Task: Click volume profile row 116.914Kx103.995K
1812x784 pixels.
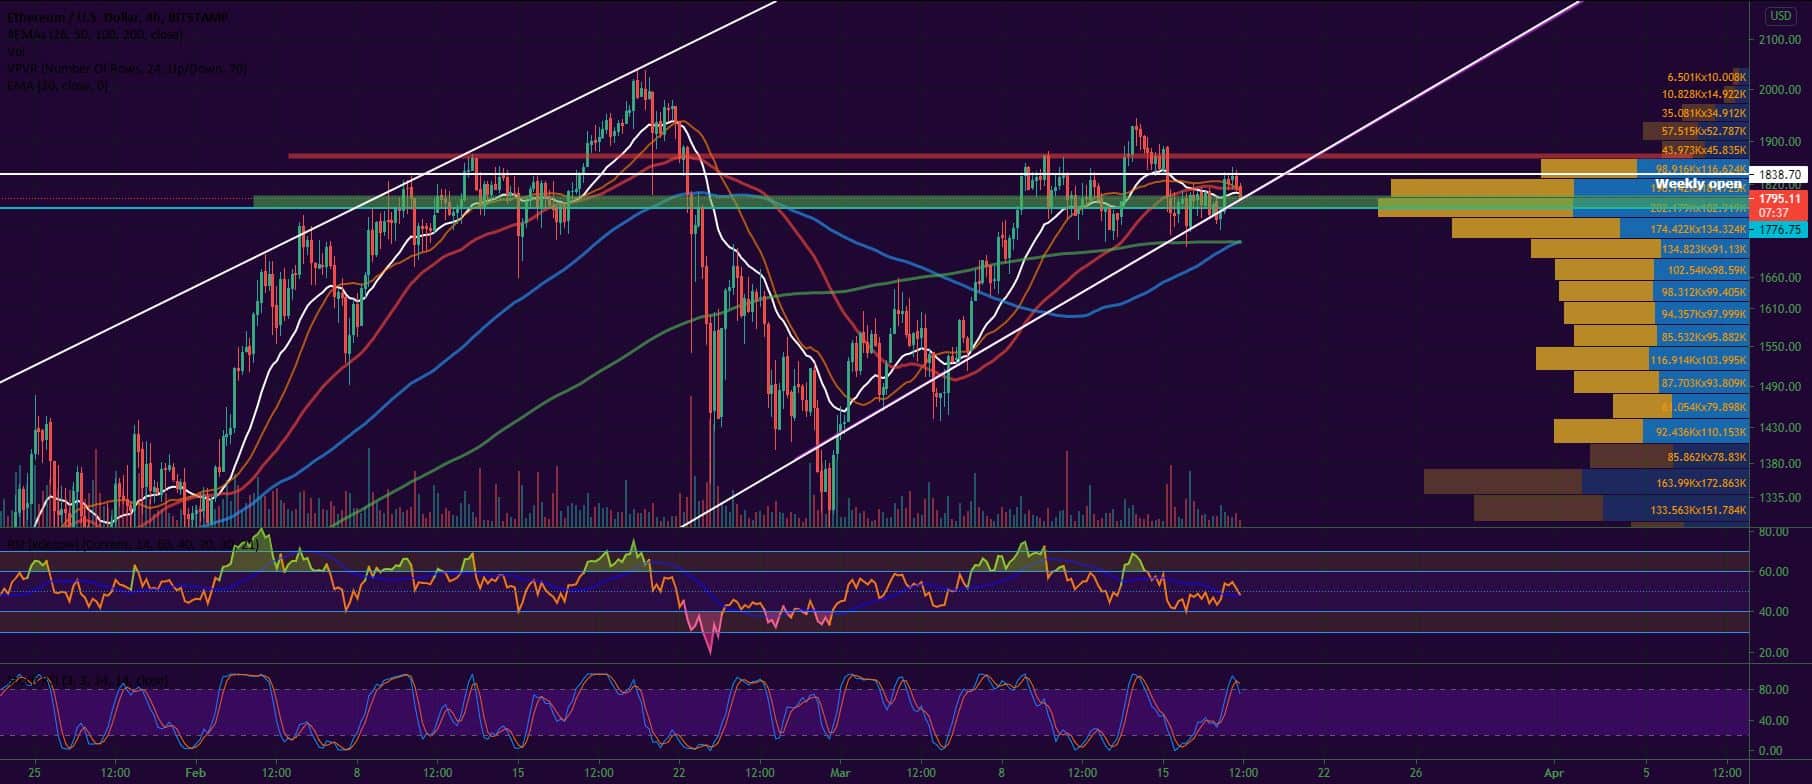Action: [1698, 359]
